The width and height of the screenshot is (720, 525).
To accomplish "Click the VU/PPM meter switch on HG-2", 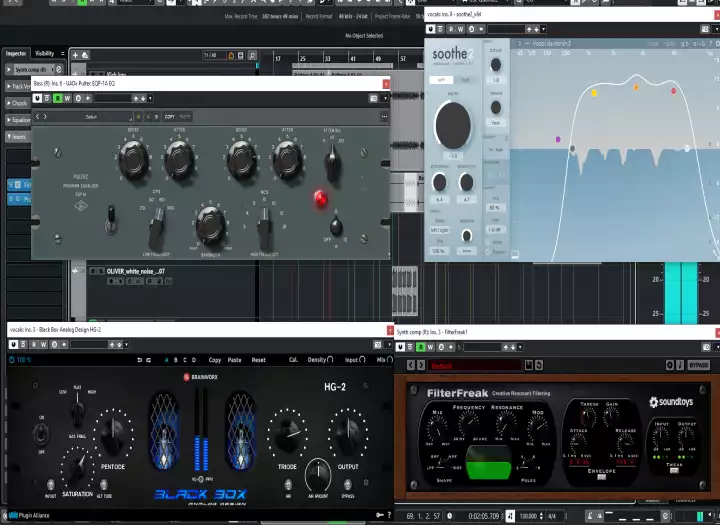I will pos(201,479).
